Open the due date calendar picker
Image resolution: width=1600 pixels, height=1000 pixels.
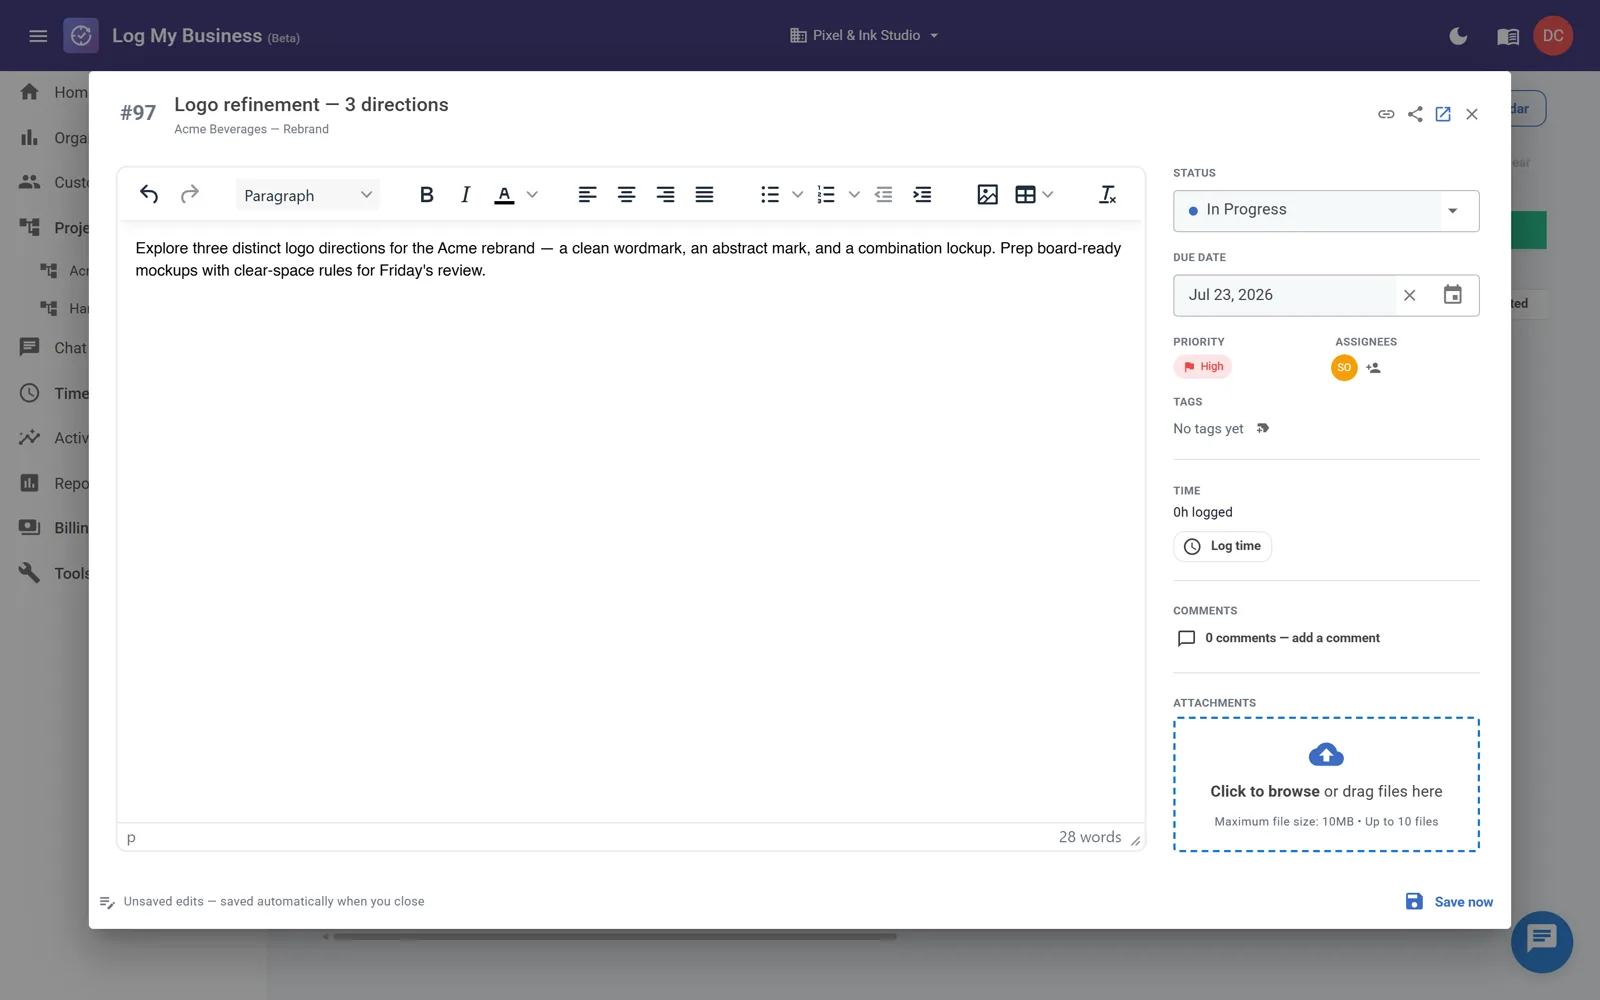point(1453,295)
